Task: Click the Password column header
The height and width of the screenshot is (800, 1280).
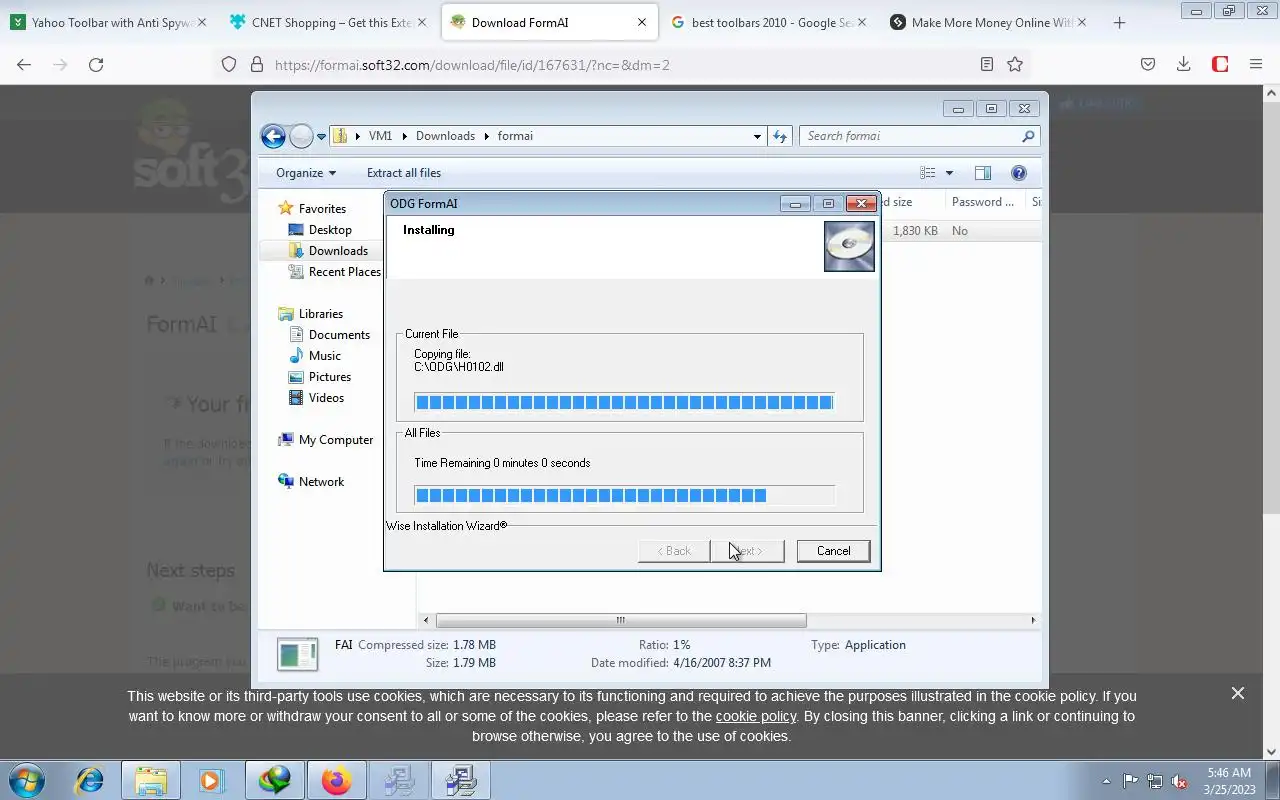Action: (984, 202)
